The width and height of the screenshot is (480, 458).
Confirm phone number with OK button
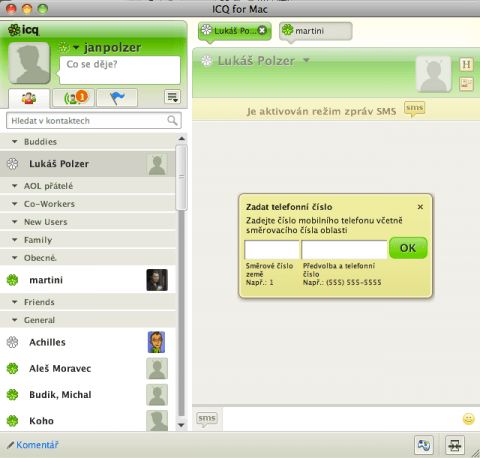tap(408, 248)
